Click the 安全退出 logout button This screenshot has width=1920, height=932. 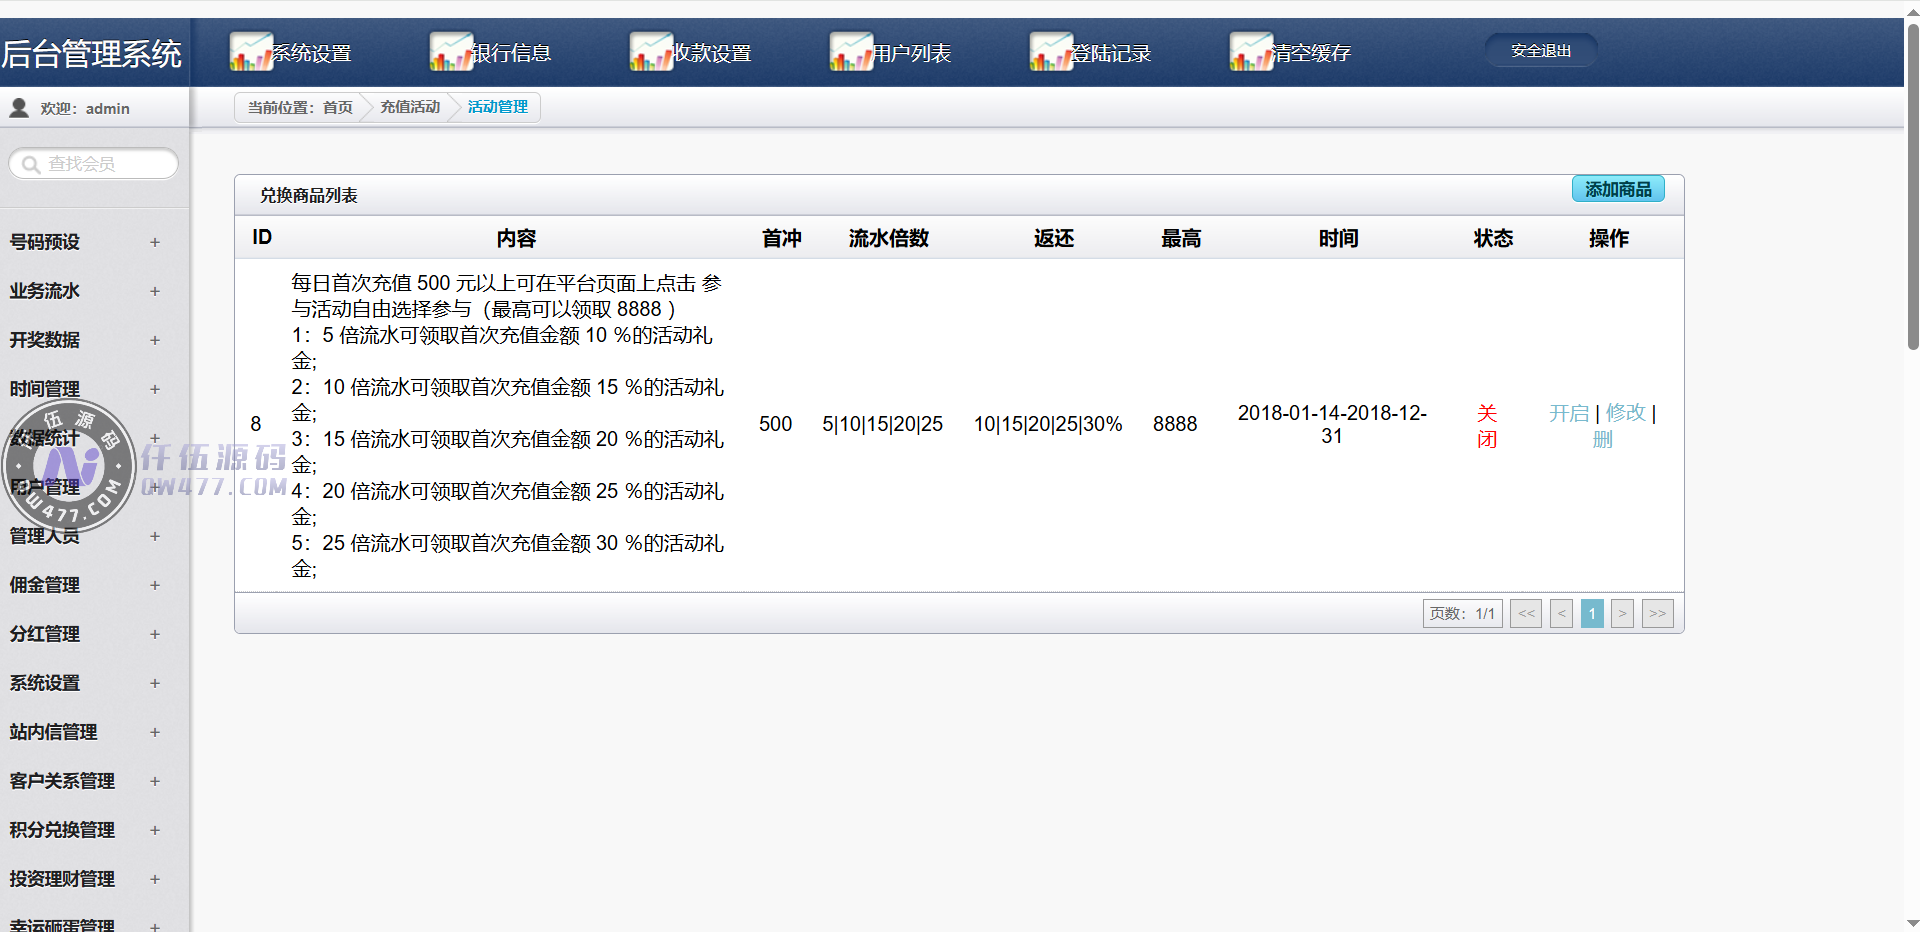coord(1540,51)
